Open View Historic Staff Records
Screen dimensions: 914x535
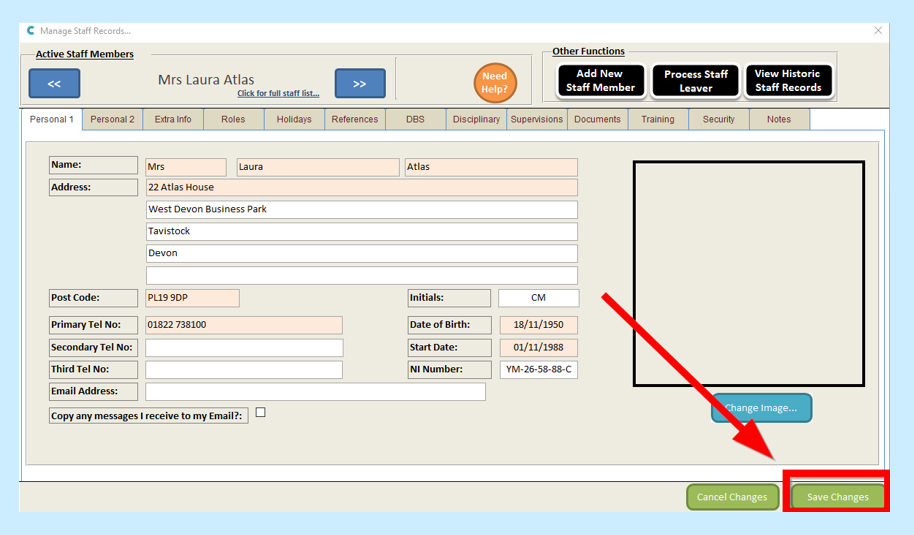pyautogui.click(x=788, y=81)
